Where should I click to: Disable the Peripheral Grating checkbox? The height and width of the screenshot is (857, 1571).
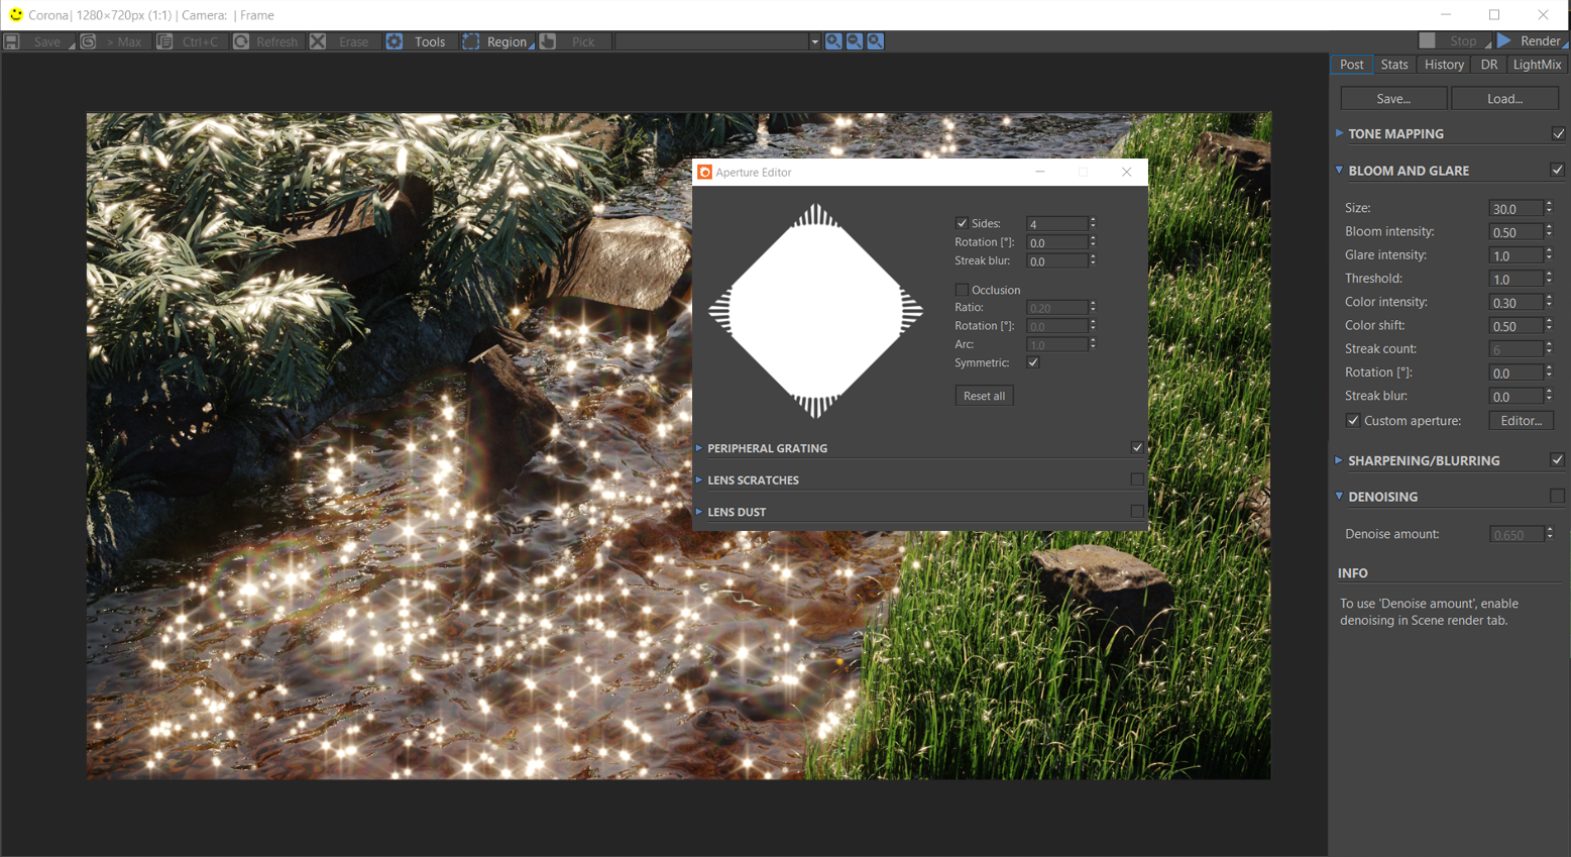[1137, 448]
